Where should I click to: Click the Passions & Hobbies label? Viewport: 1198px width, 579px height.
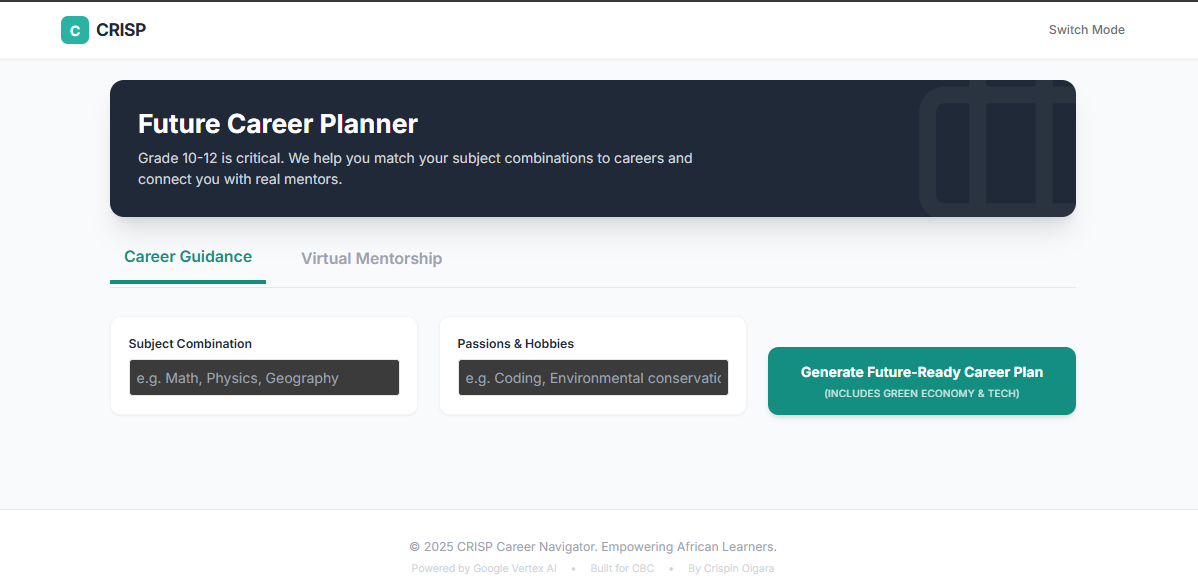tap(516, 344)
